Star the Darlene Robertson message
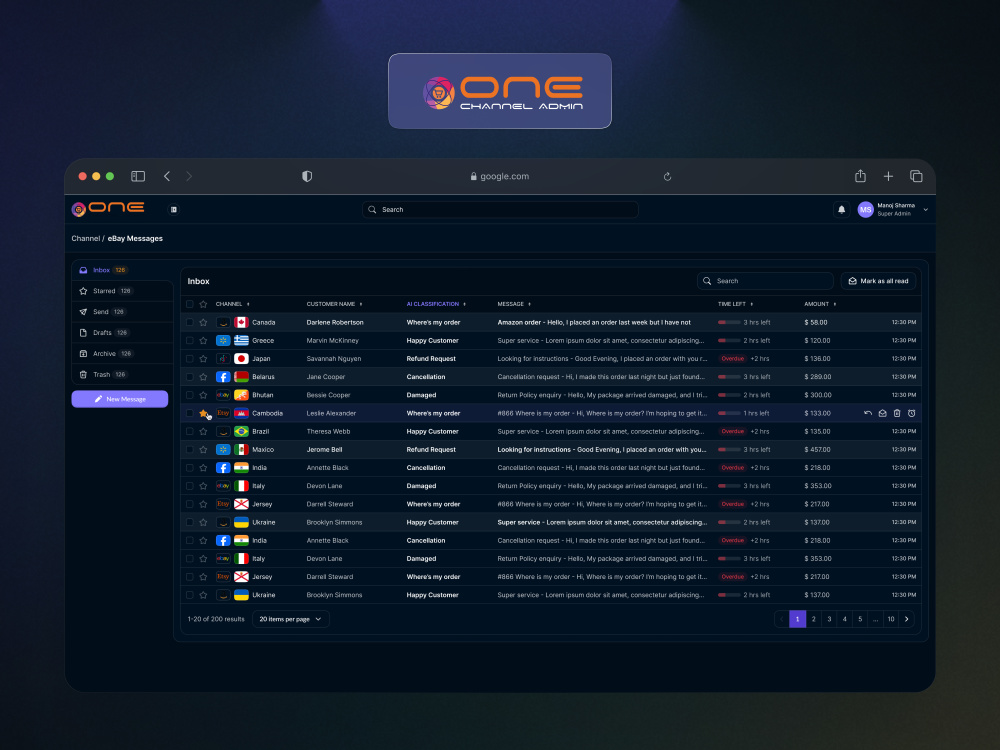This screenshot has width=1000, height=750. click(203, 322)
